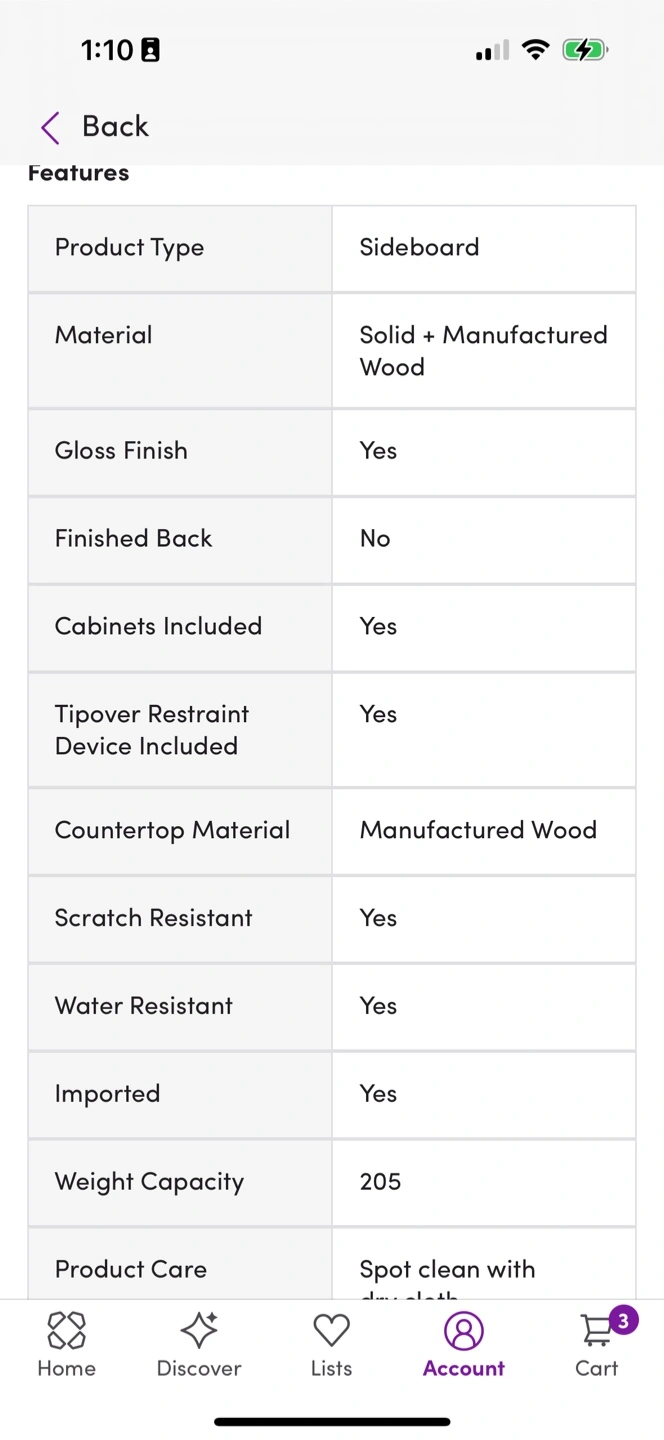Viewport: 664px width, 1440px height.
Task: Select the Lists tab label
Action: (x=331, y=1368)
